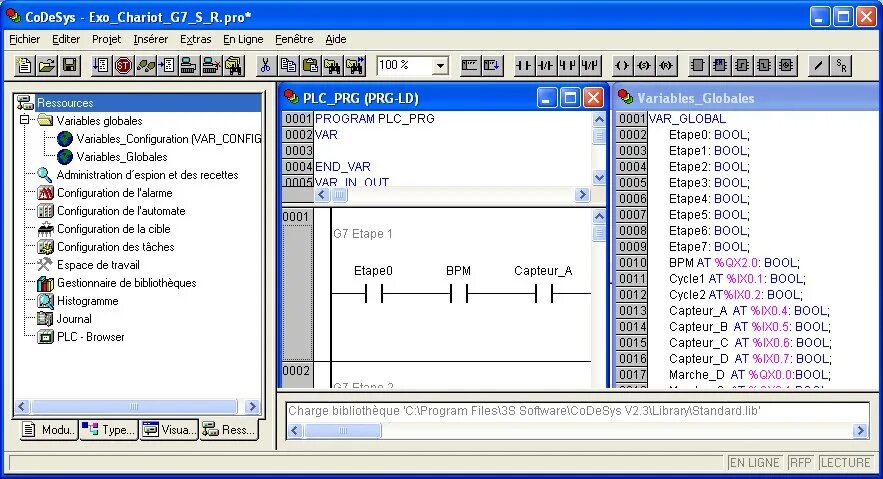Open the Aide menu

pos(336,39)
